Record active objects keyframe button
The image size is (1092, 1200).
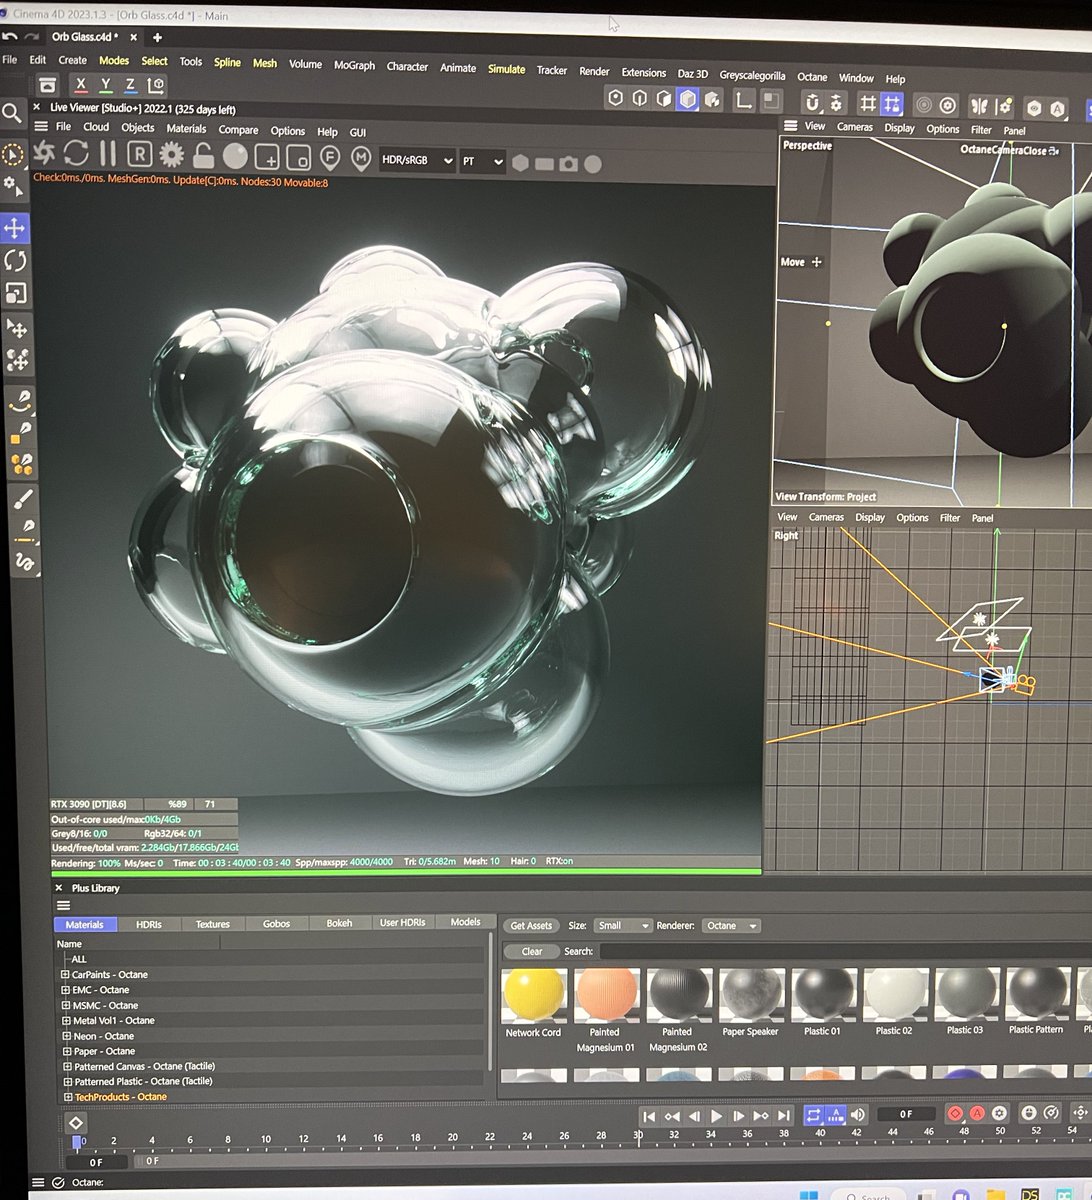(955, 1113)
